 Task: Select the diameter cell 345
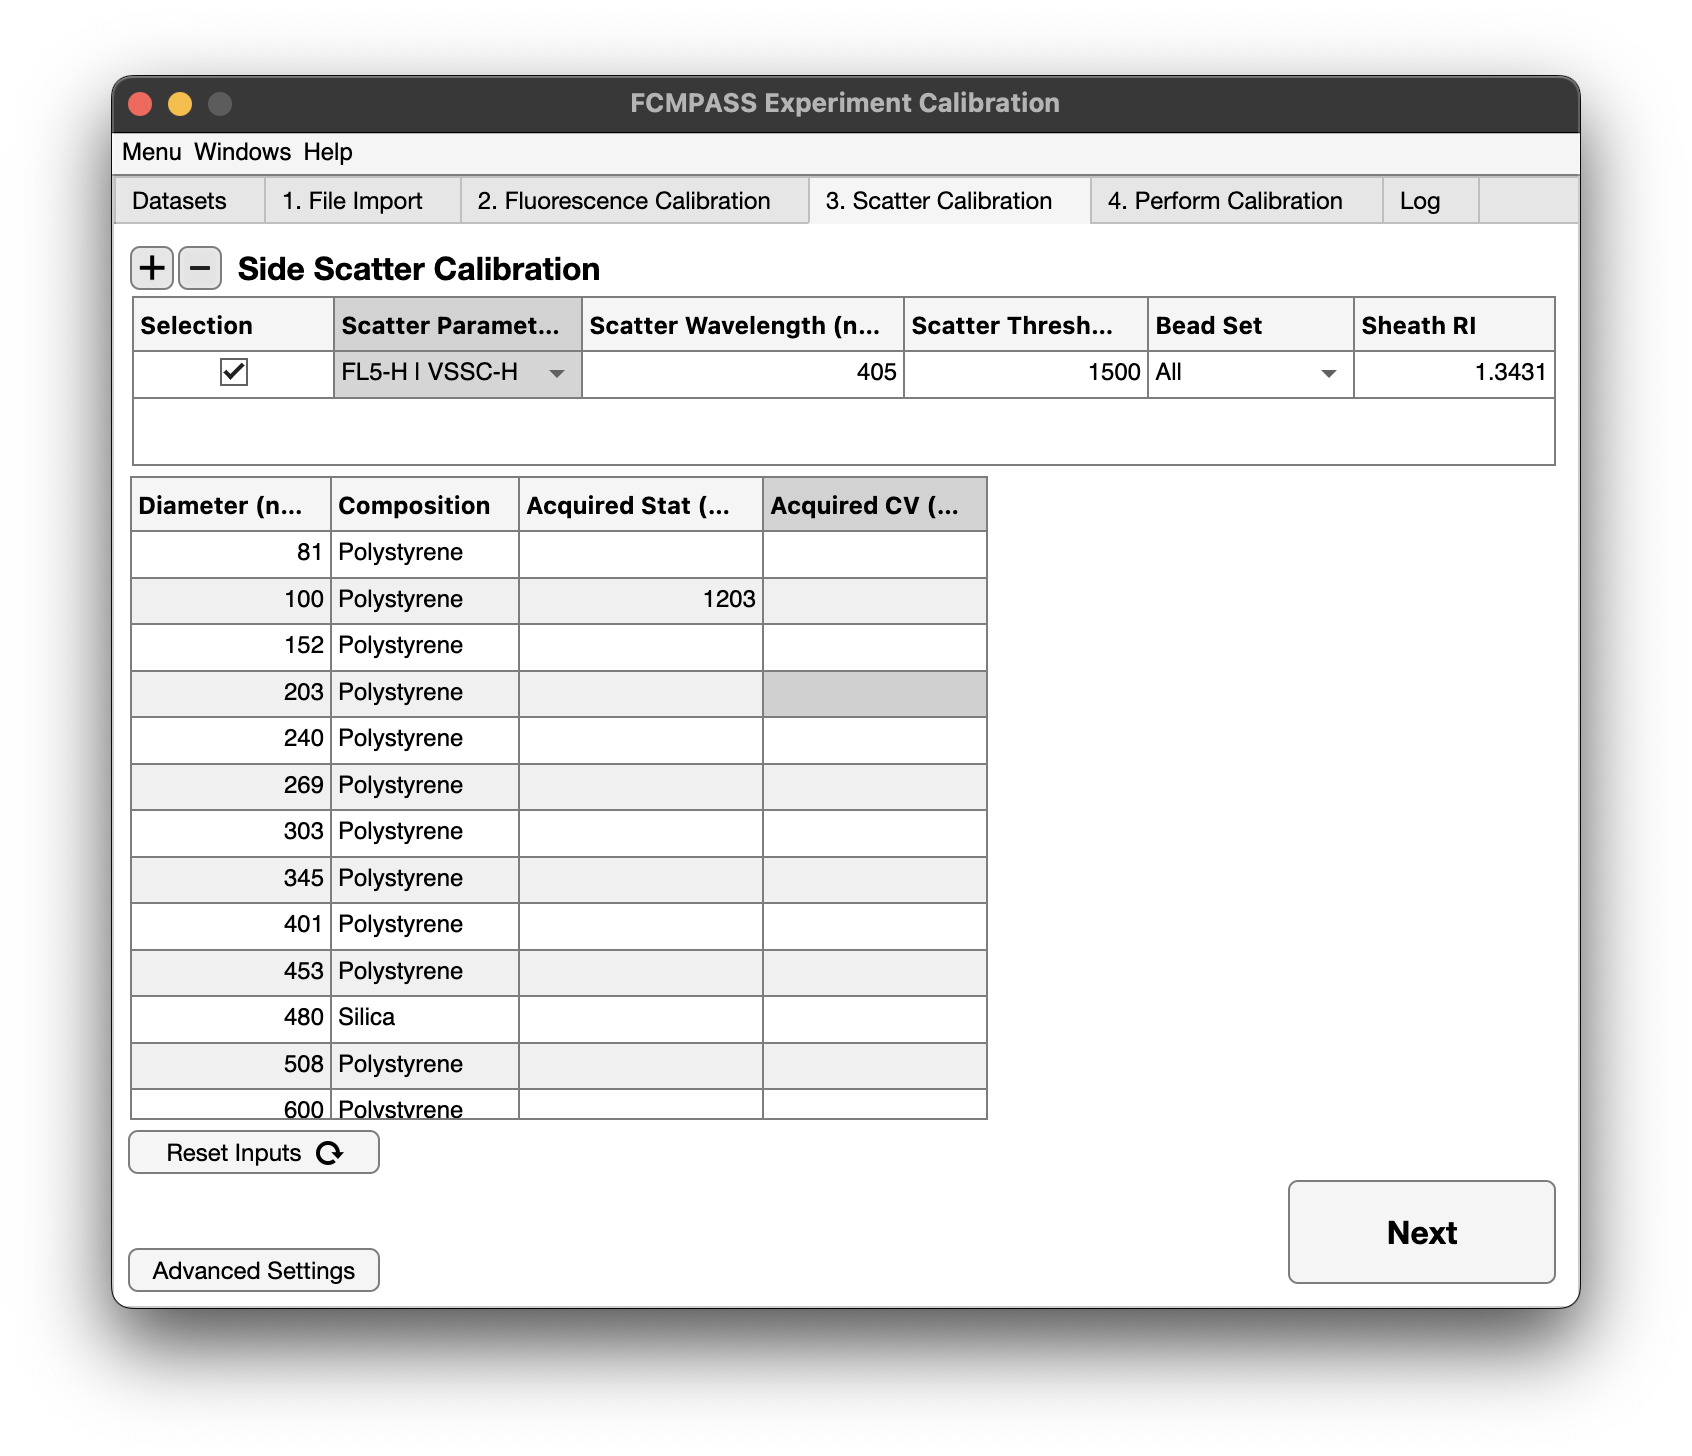(230, 878)
